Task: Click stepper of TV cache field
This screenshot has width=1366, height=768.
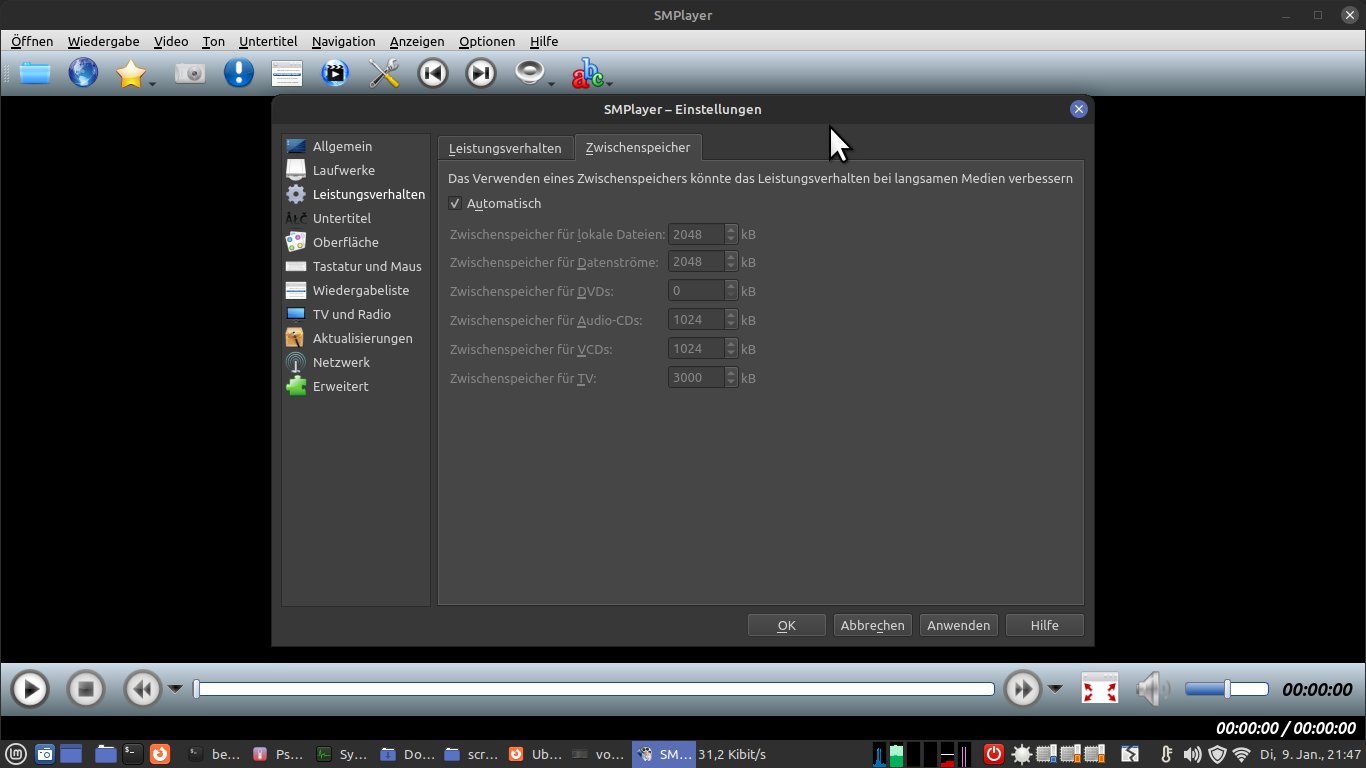Action: coord(731,378)
